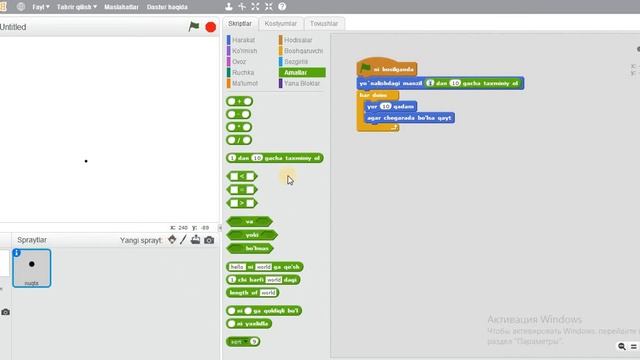
Task: Choose new sprite from library
Action: [x=172, y=240]
